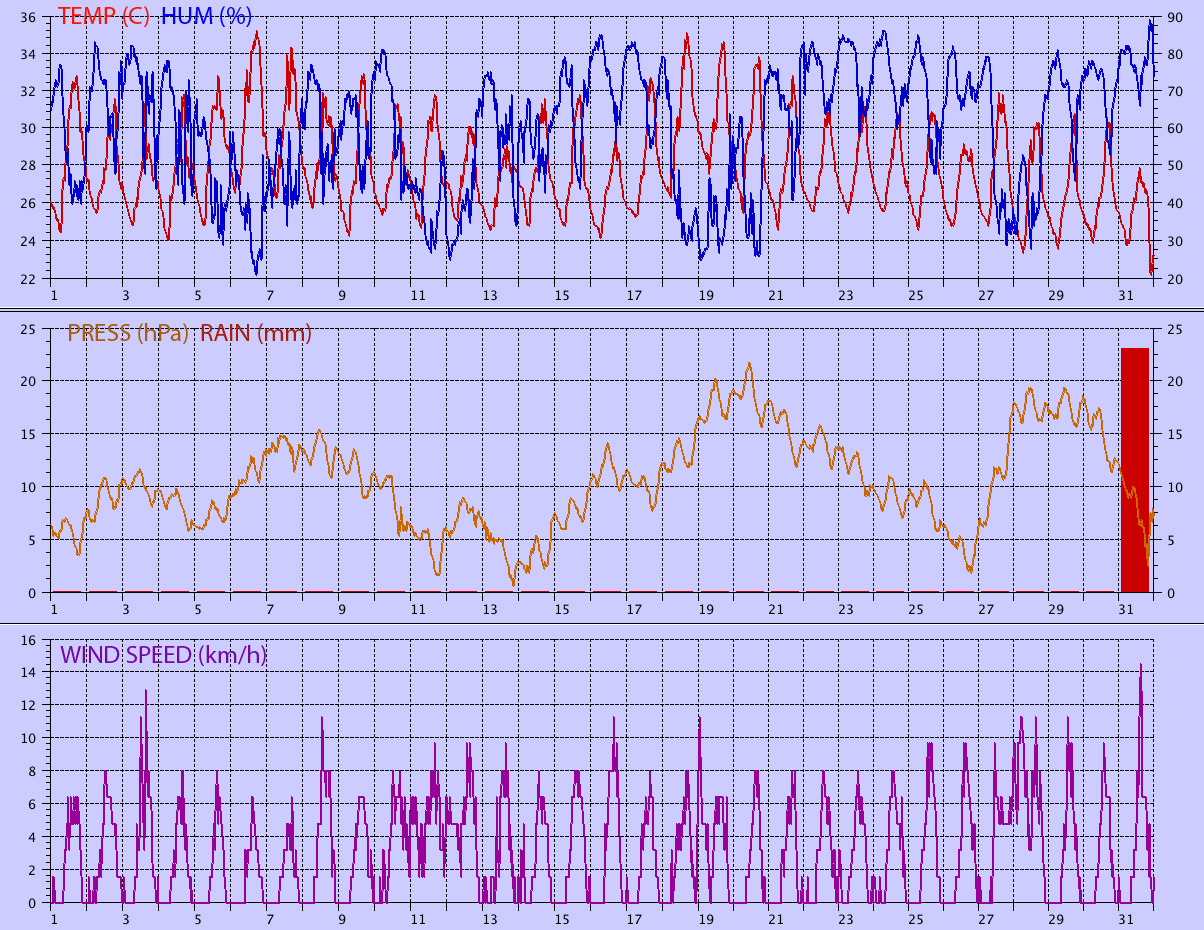Click 36 on the temperature axis

(28, 17)
